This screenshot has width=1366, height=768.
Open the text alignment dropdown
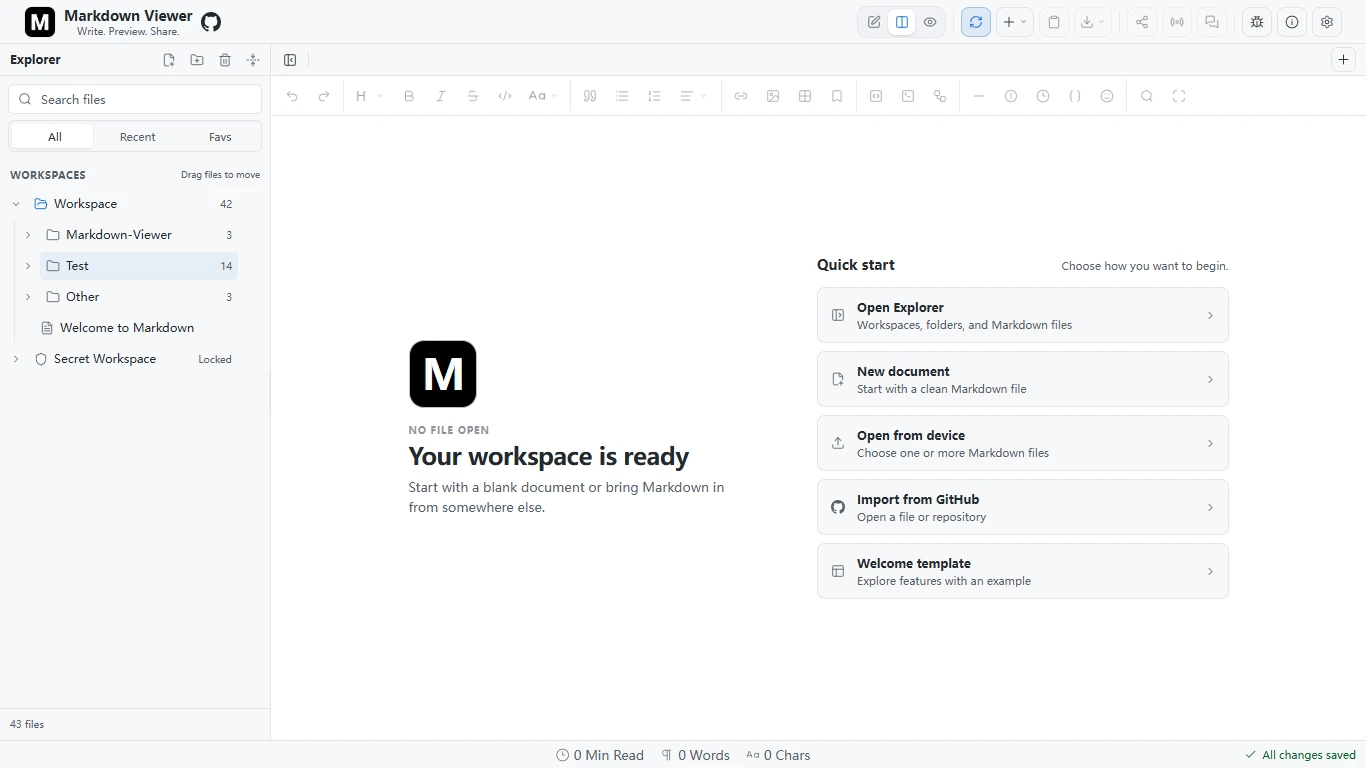(693, 96)
